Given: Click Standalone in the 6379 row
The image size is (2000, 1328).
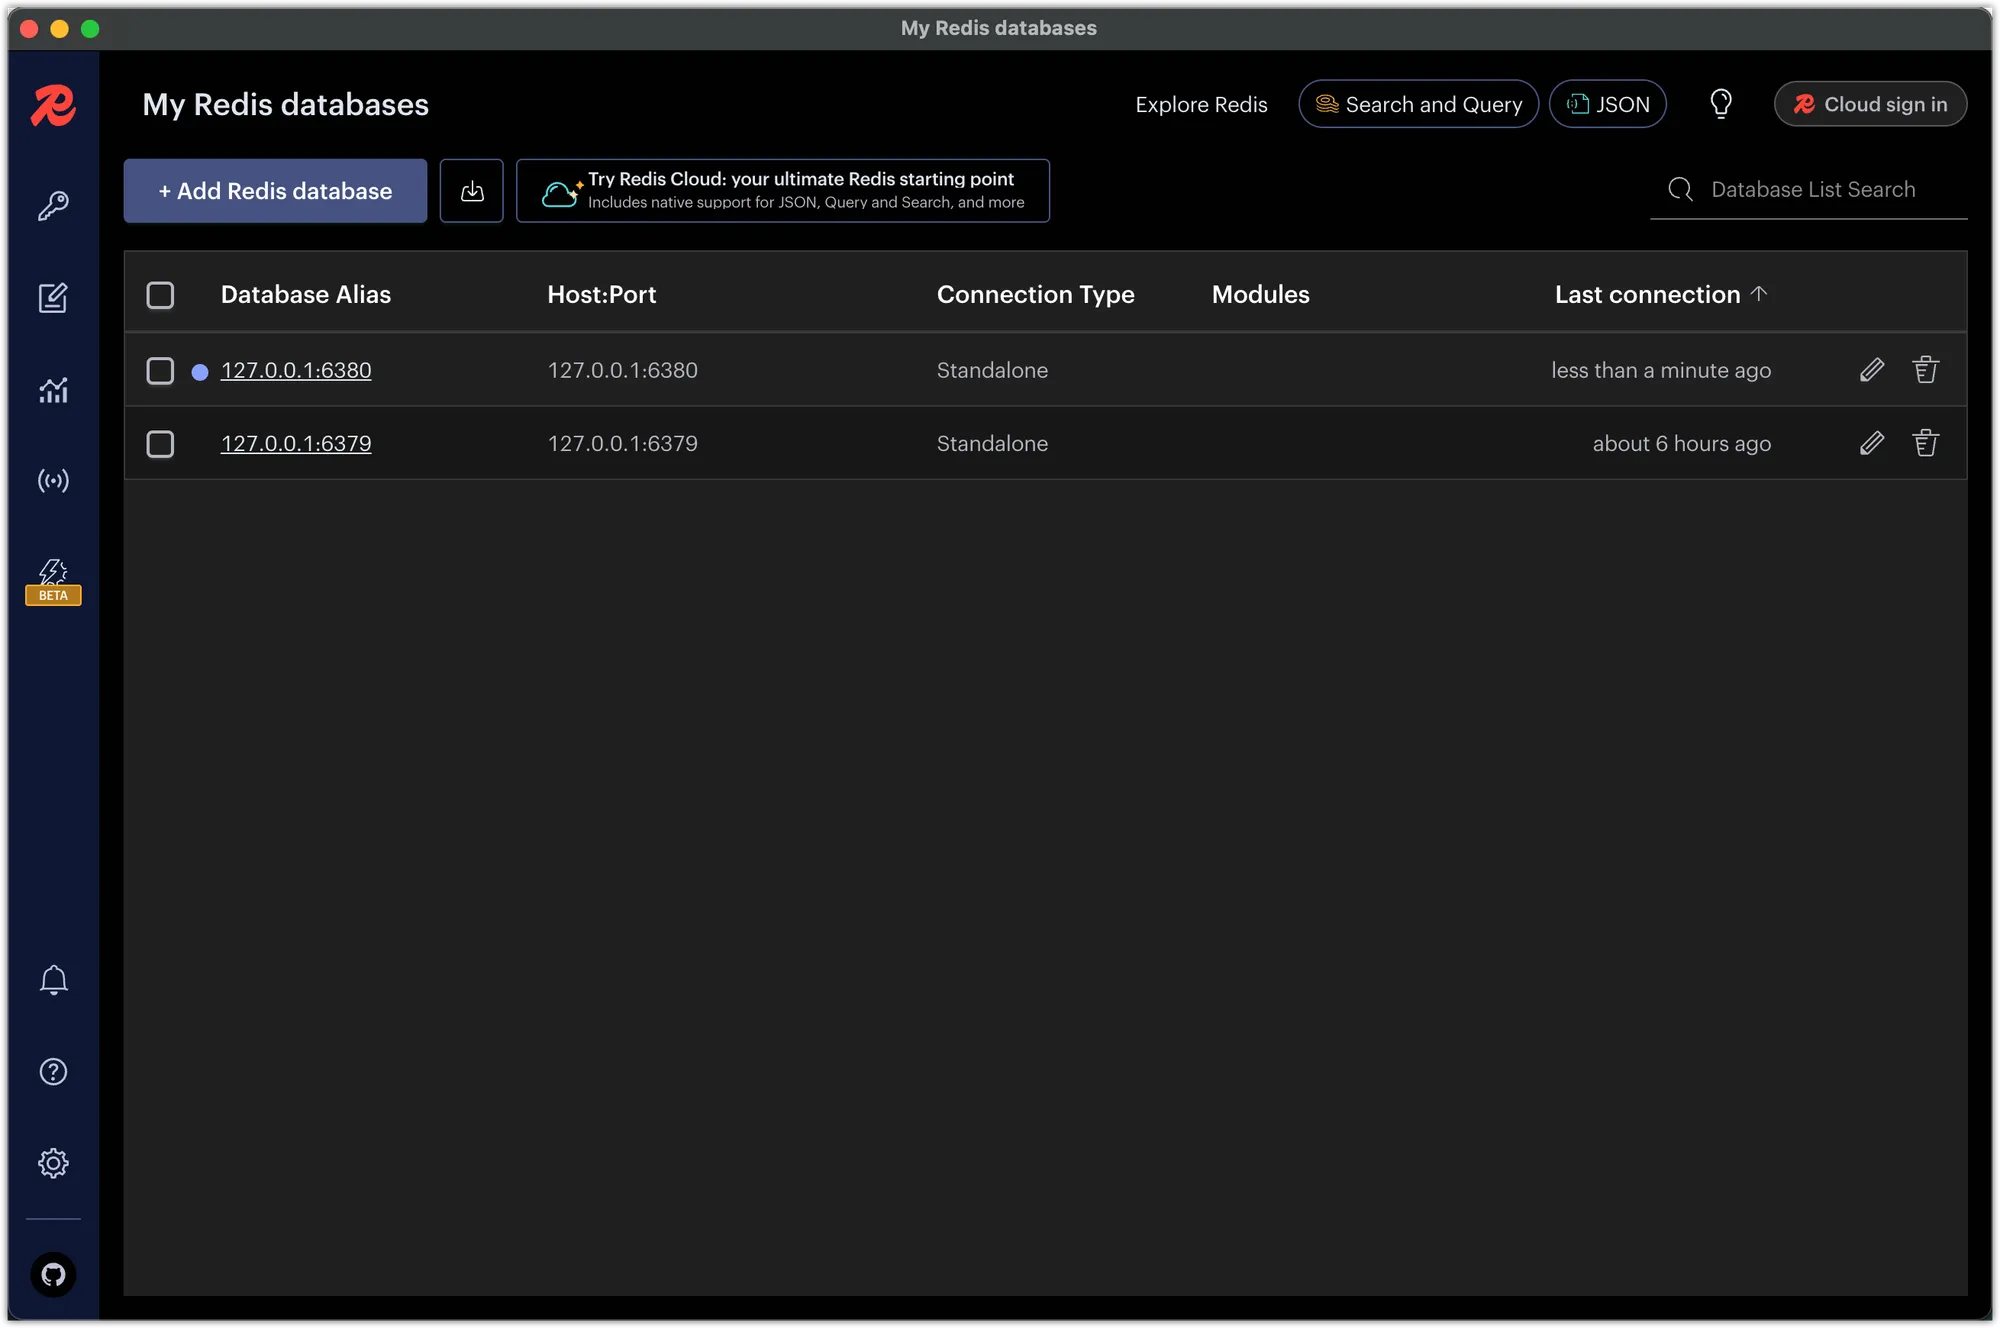Looking at the screenshot, I should 992,444.
